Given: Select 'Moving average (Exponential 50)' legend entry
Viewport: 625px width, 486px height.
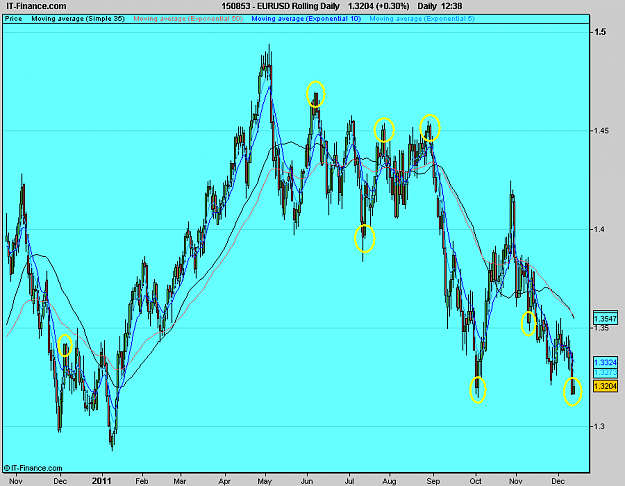Looking at the screenshot, I should tap(188, 19).
